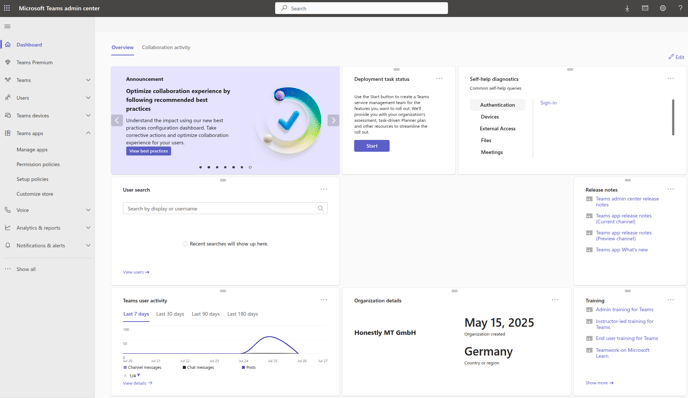Click Show all in sidebar
The width and height of the screenshot is (688, 398).
tap(26, 269)
